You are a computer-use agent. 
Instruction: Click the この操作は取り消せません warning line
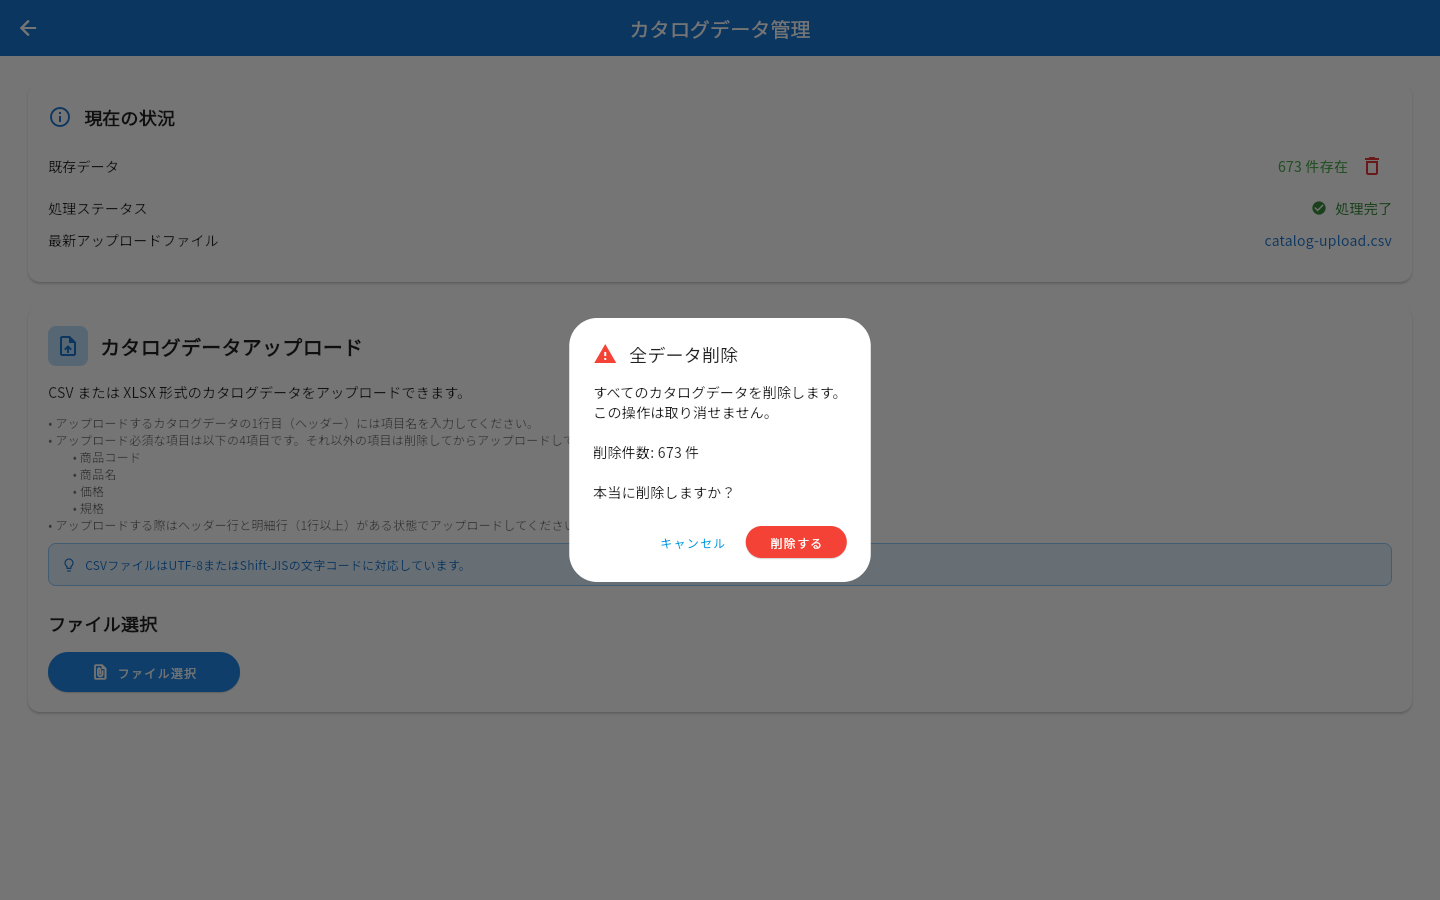(x=684, y=412)
